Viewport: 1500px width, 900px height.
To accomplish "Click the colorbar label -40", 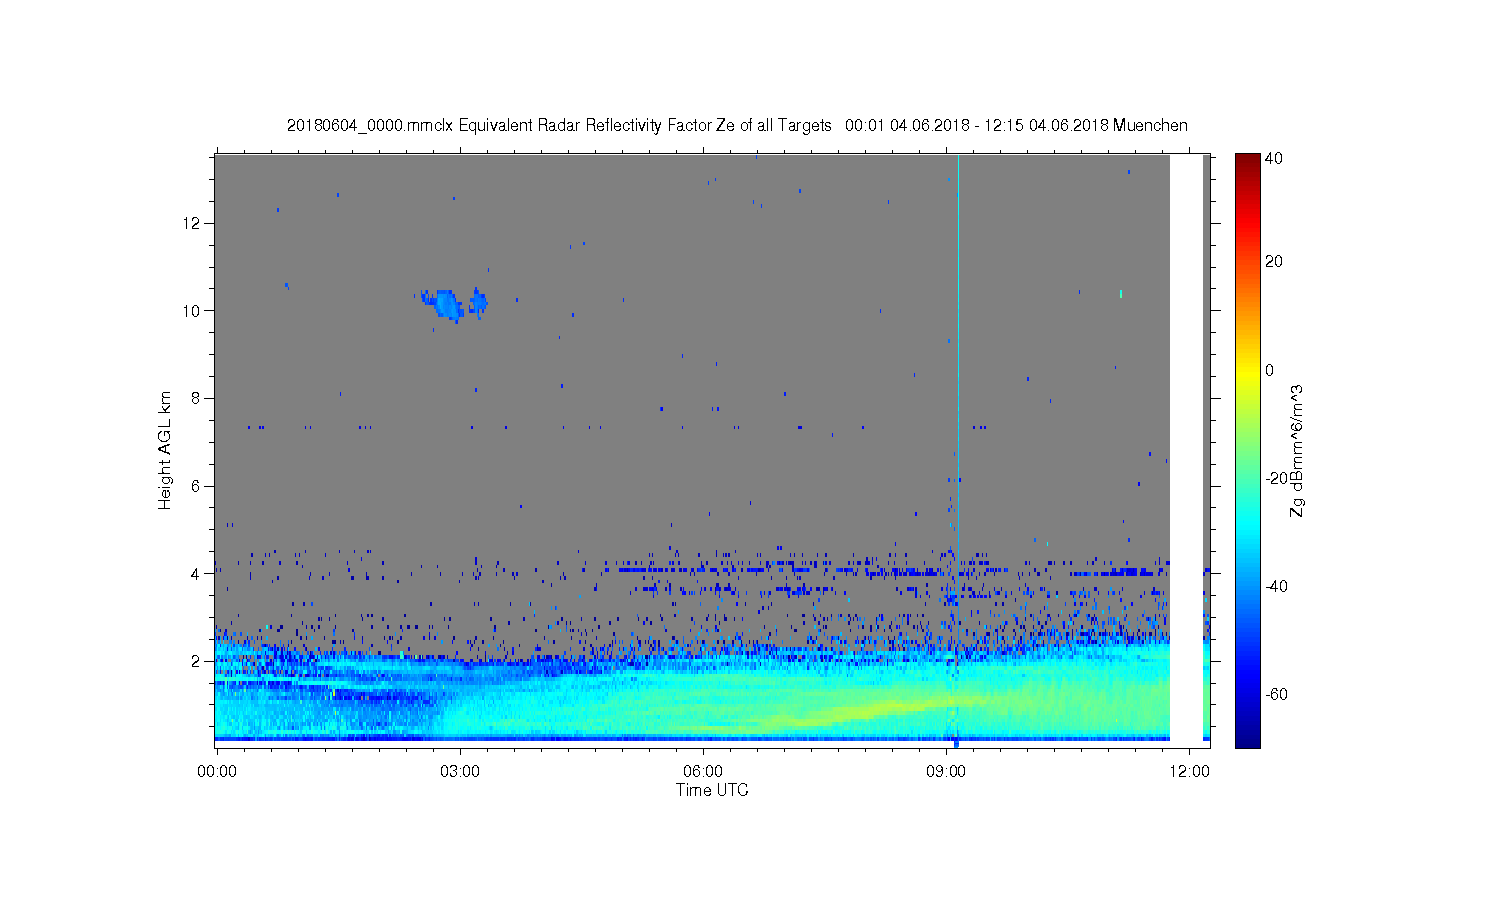I will (x=1276, y=586).
